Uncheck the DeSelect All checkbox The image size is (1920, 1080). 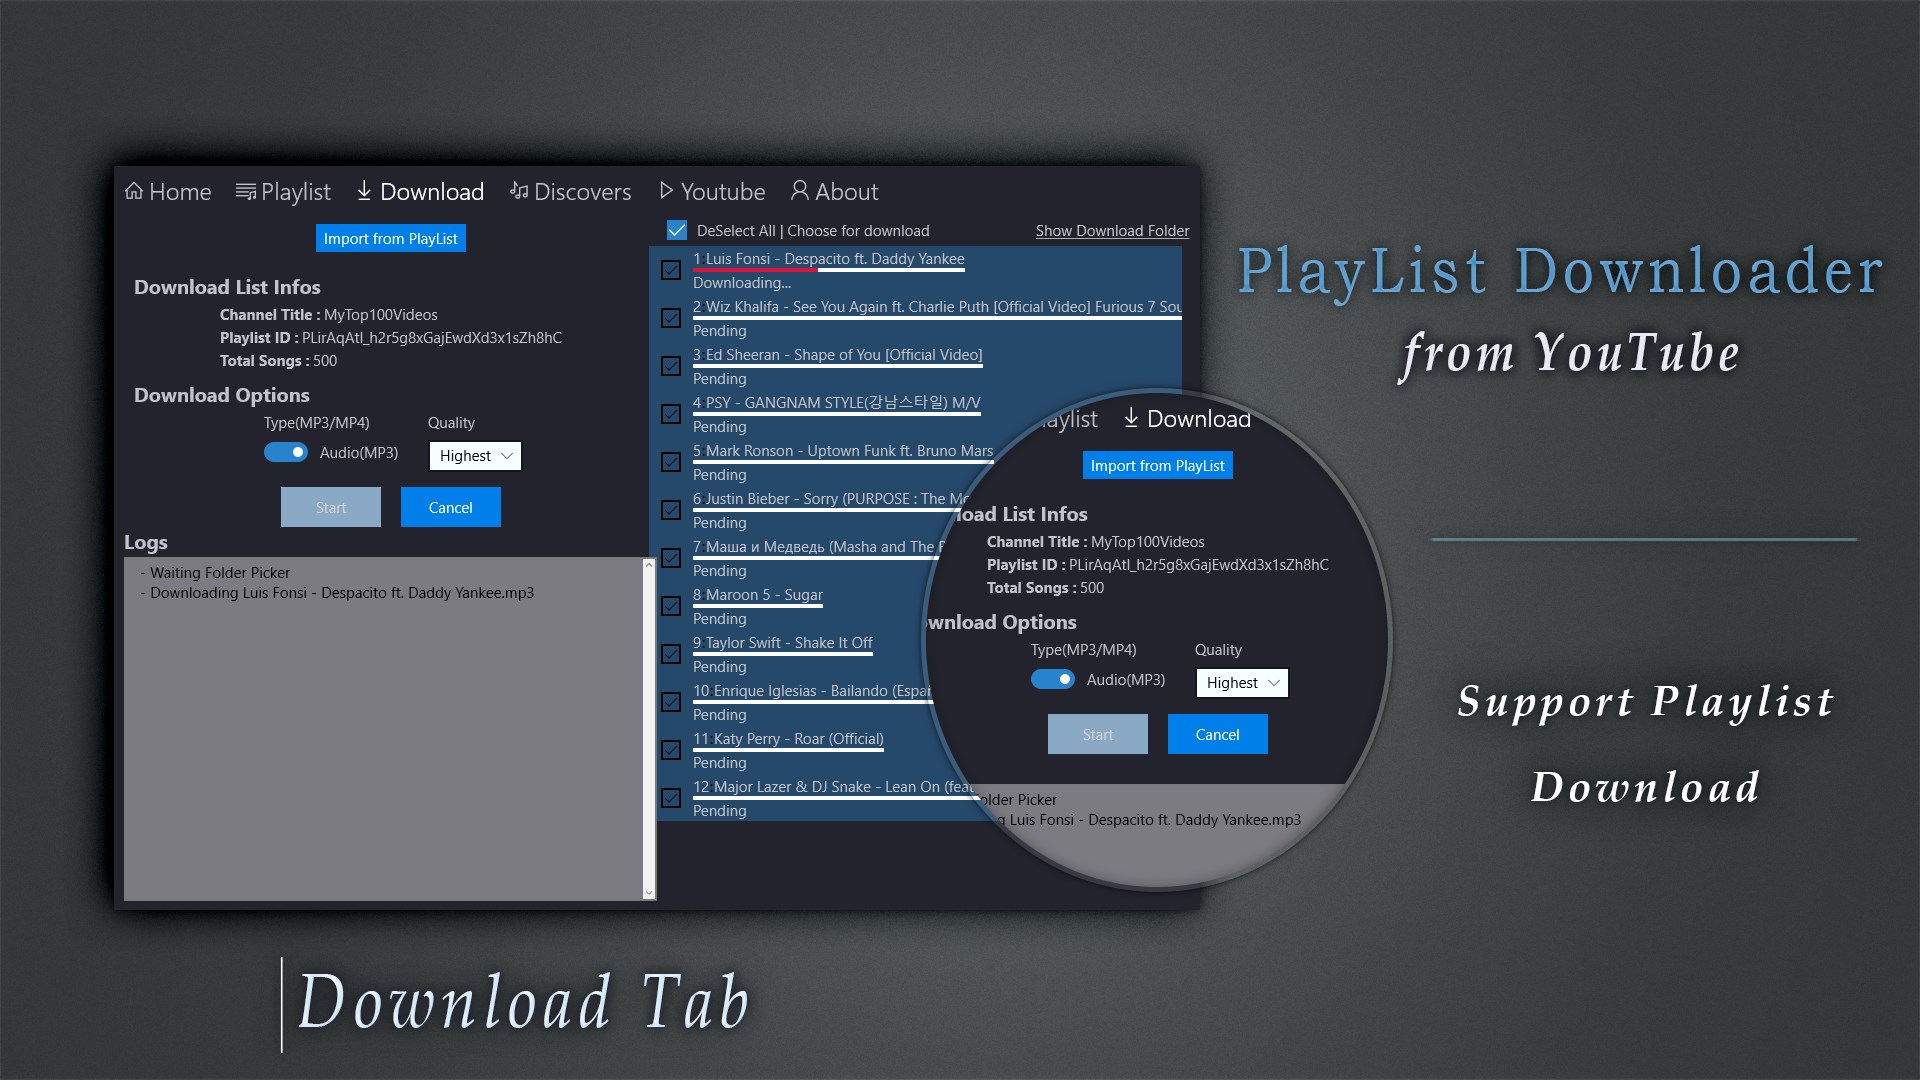pyautogui.click(x=677, y=230)
